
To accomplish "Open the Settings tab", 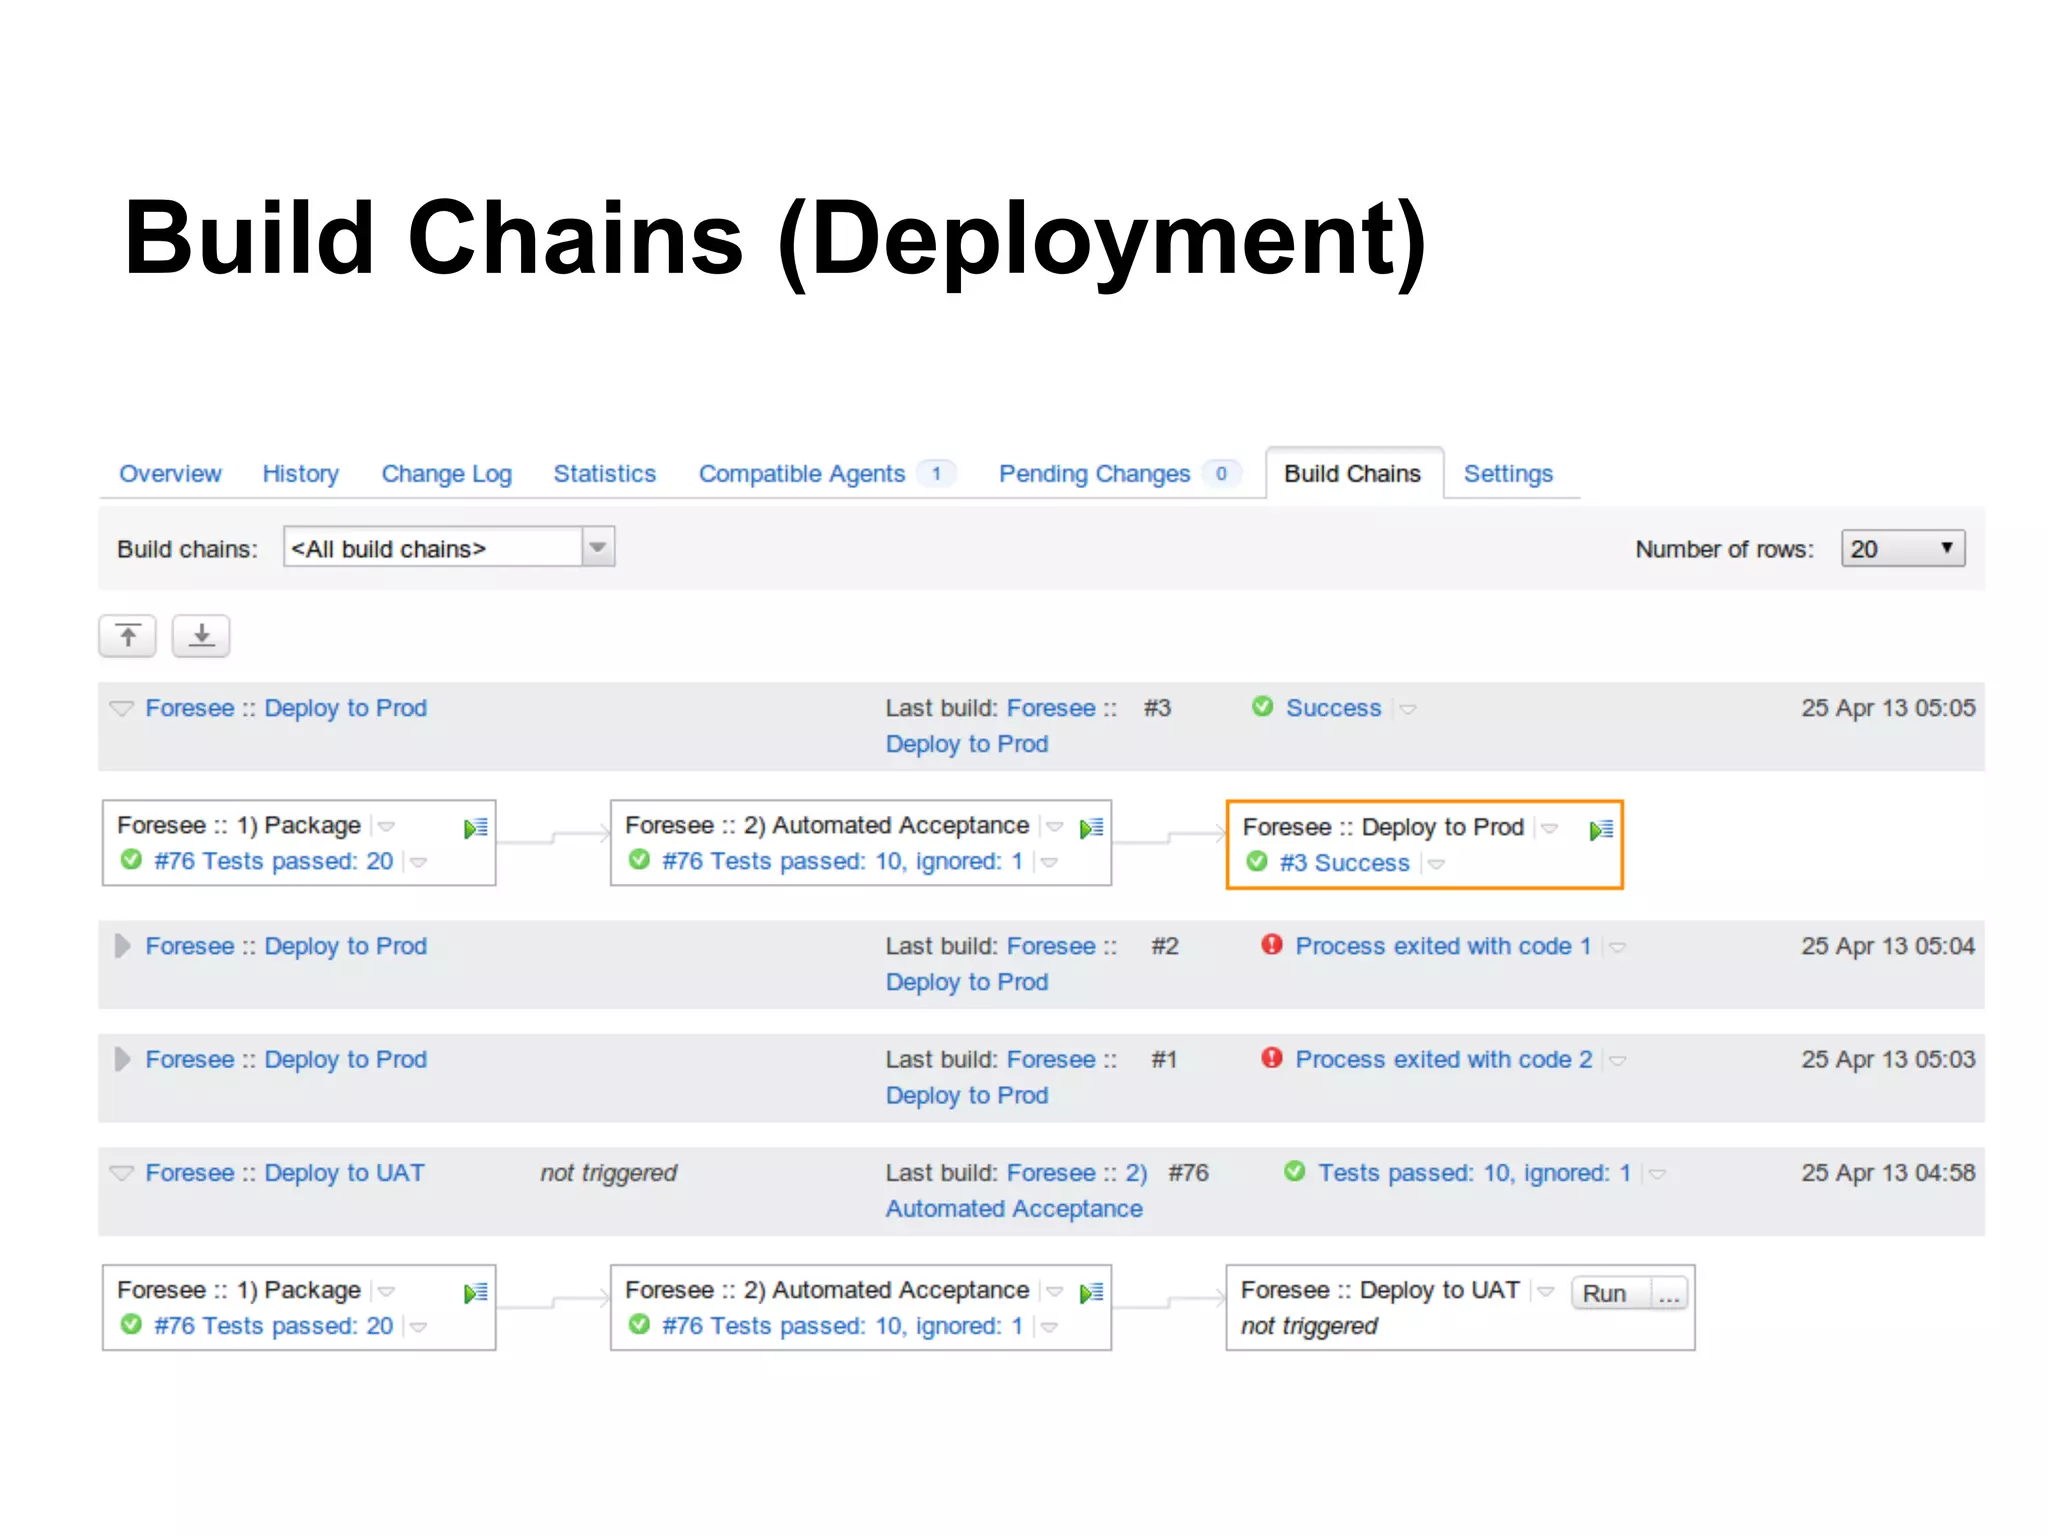I will pyautogui.click(x=1508, y=473).
